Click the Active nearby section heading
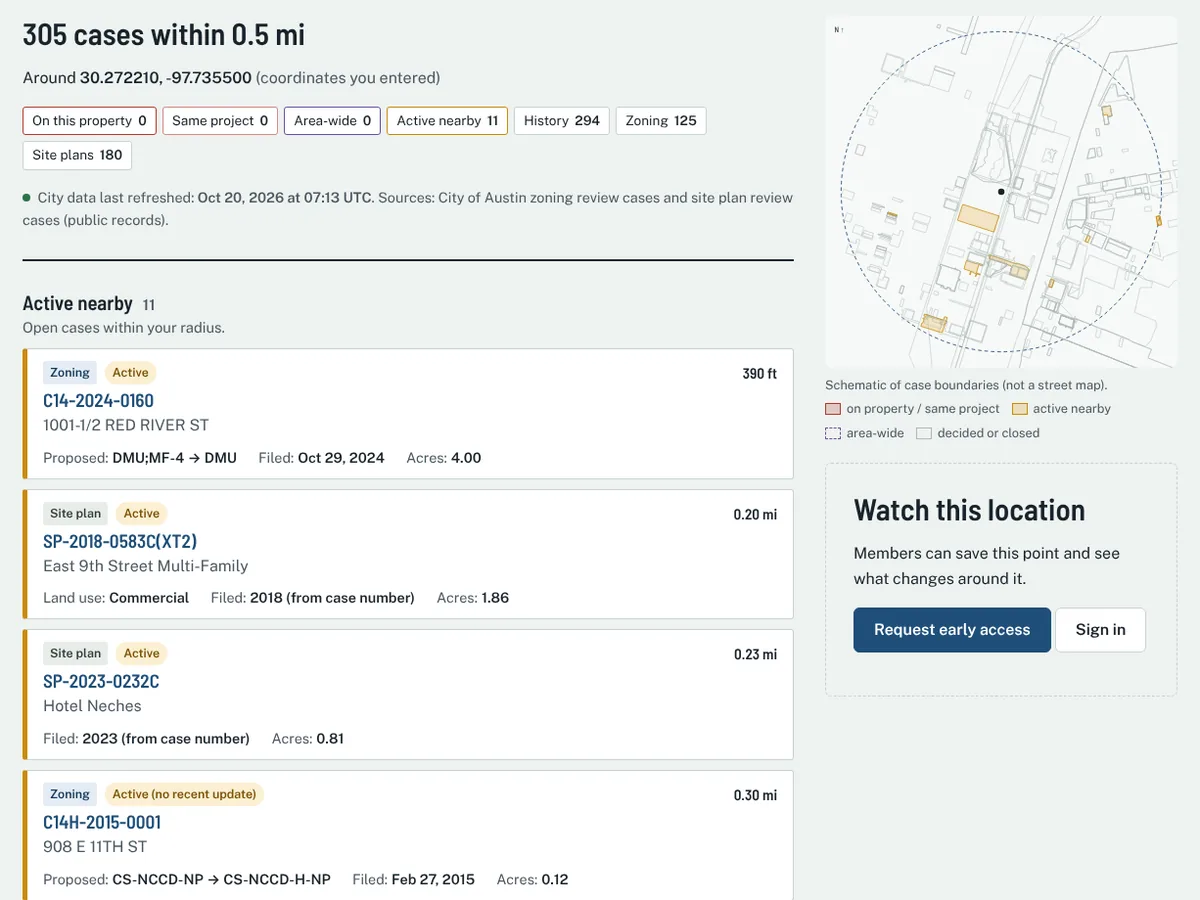Viewport: 1200px width, 900px height. (78, 304)
